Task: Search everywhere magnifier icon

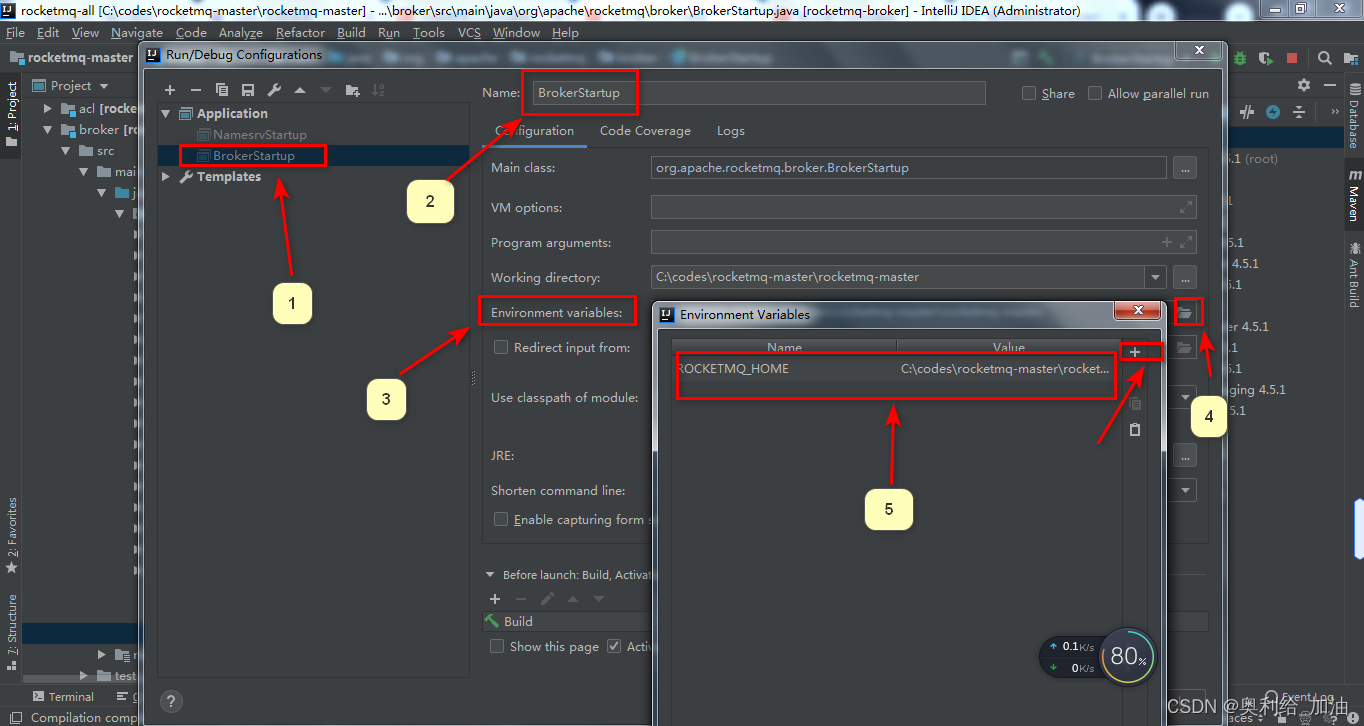Action: [x=1324, y=58]
